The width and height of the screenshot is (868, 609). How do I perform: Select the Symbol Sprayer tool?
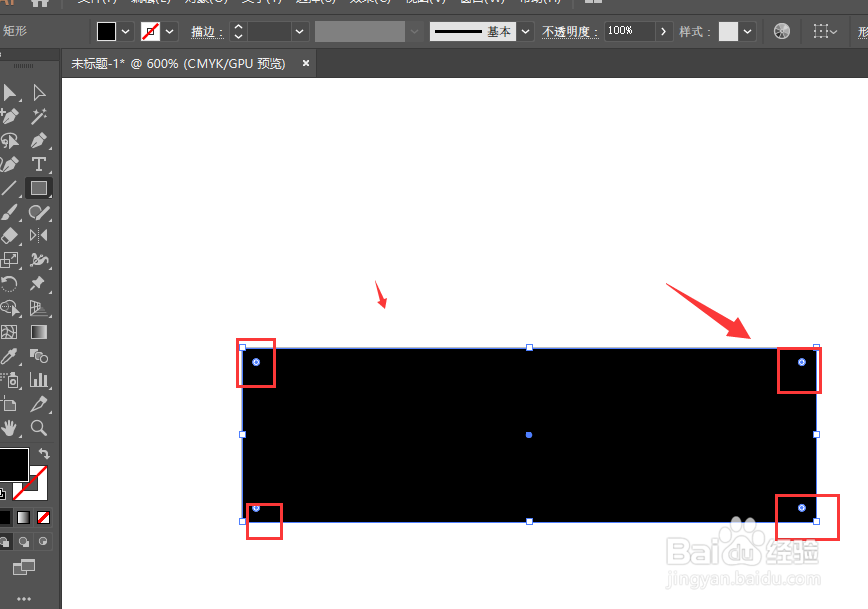point(10,380)
